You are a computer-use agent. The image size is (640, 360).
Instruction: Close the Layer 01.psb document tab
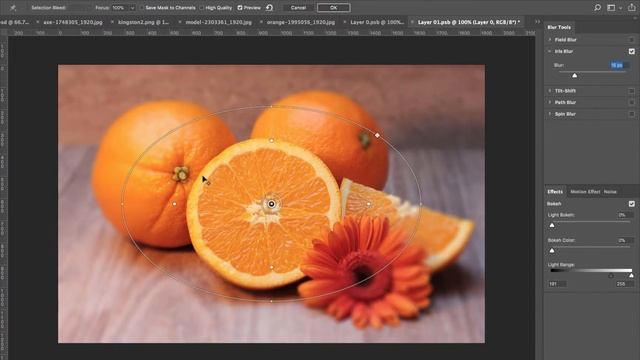click(x=412, y=22)
